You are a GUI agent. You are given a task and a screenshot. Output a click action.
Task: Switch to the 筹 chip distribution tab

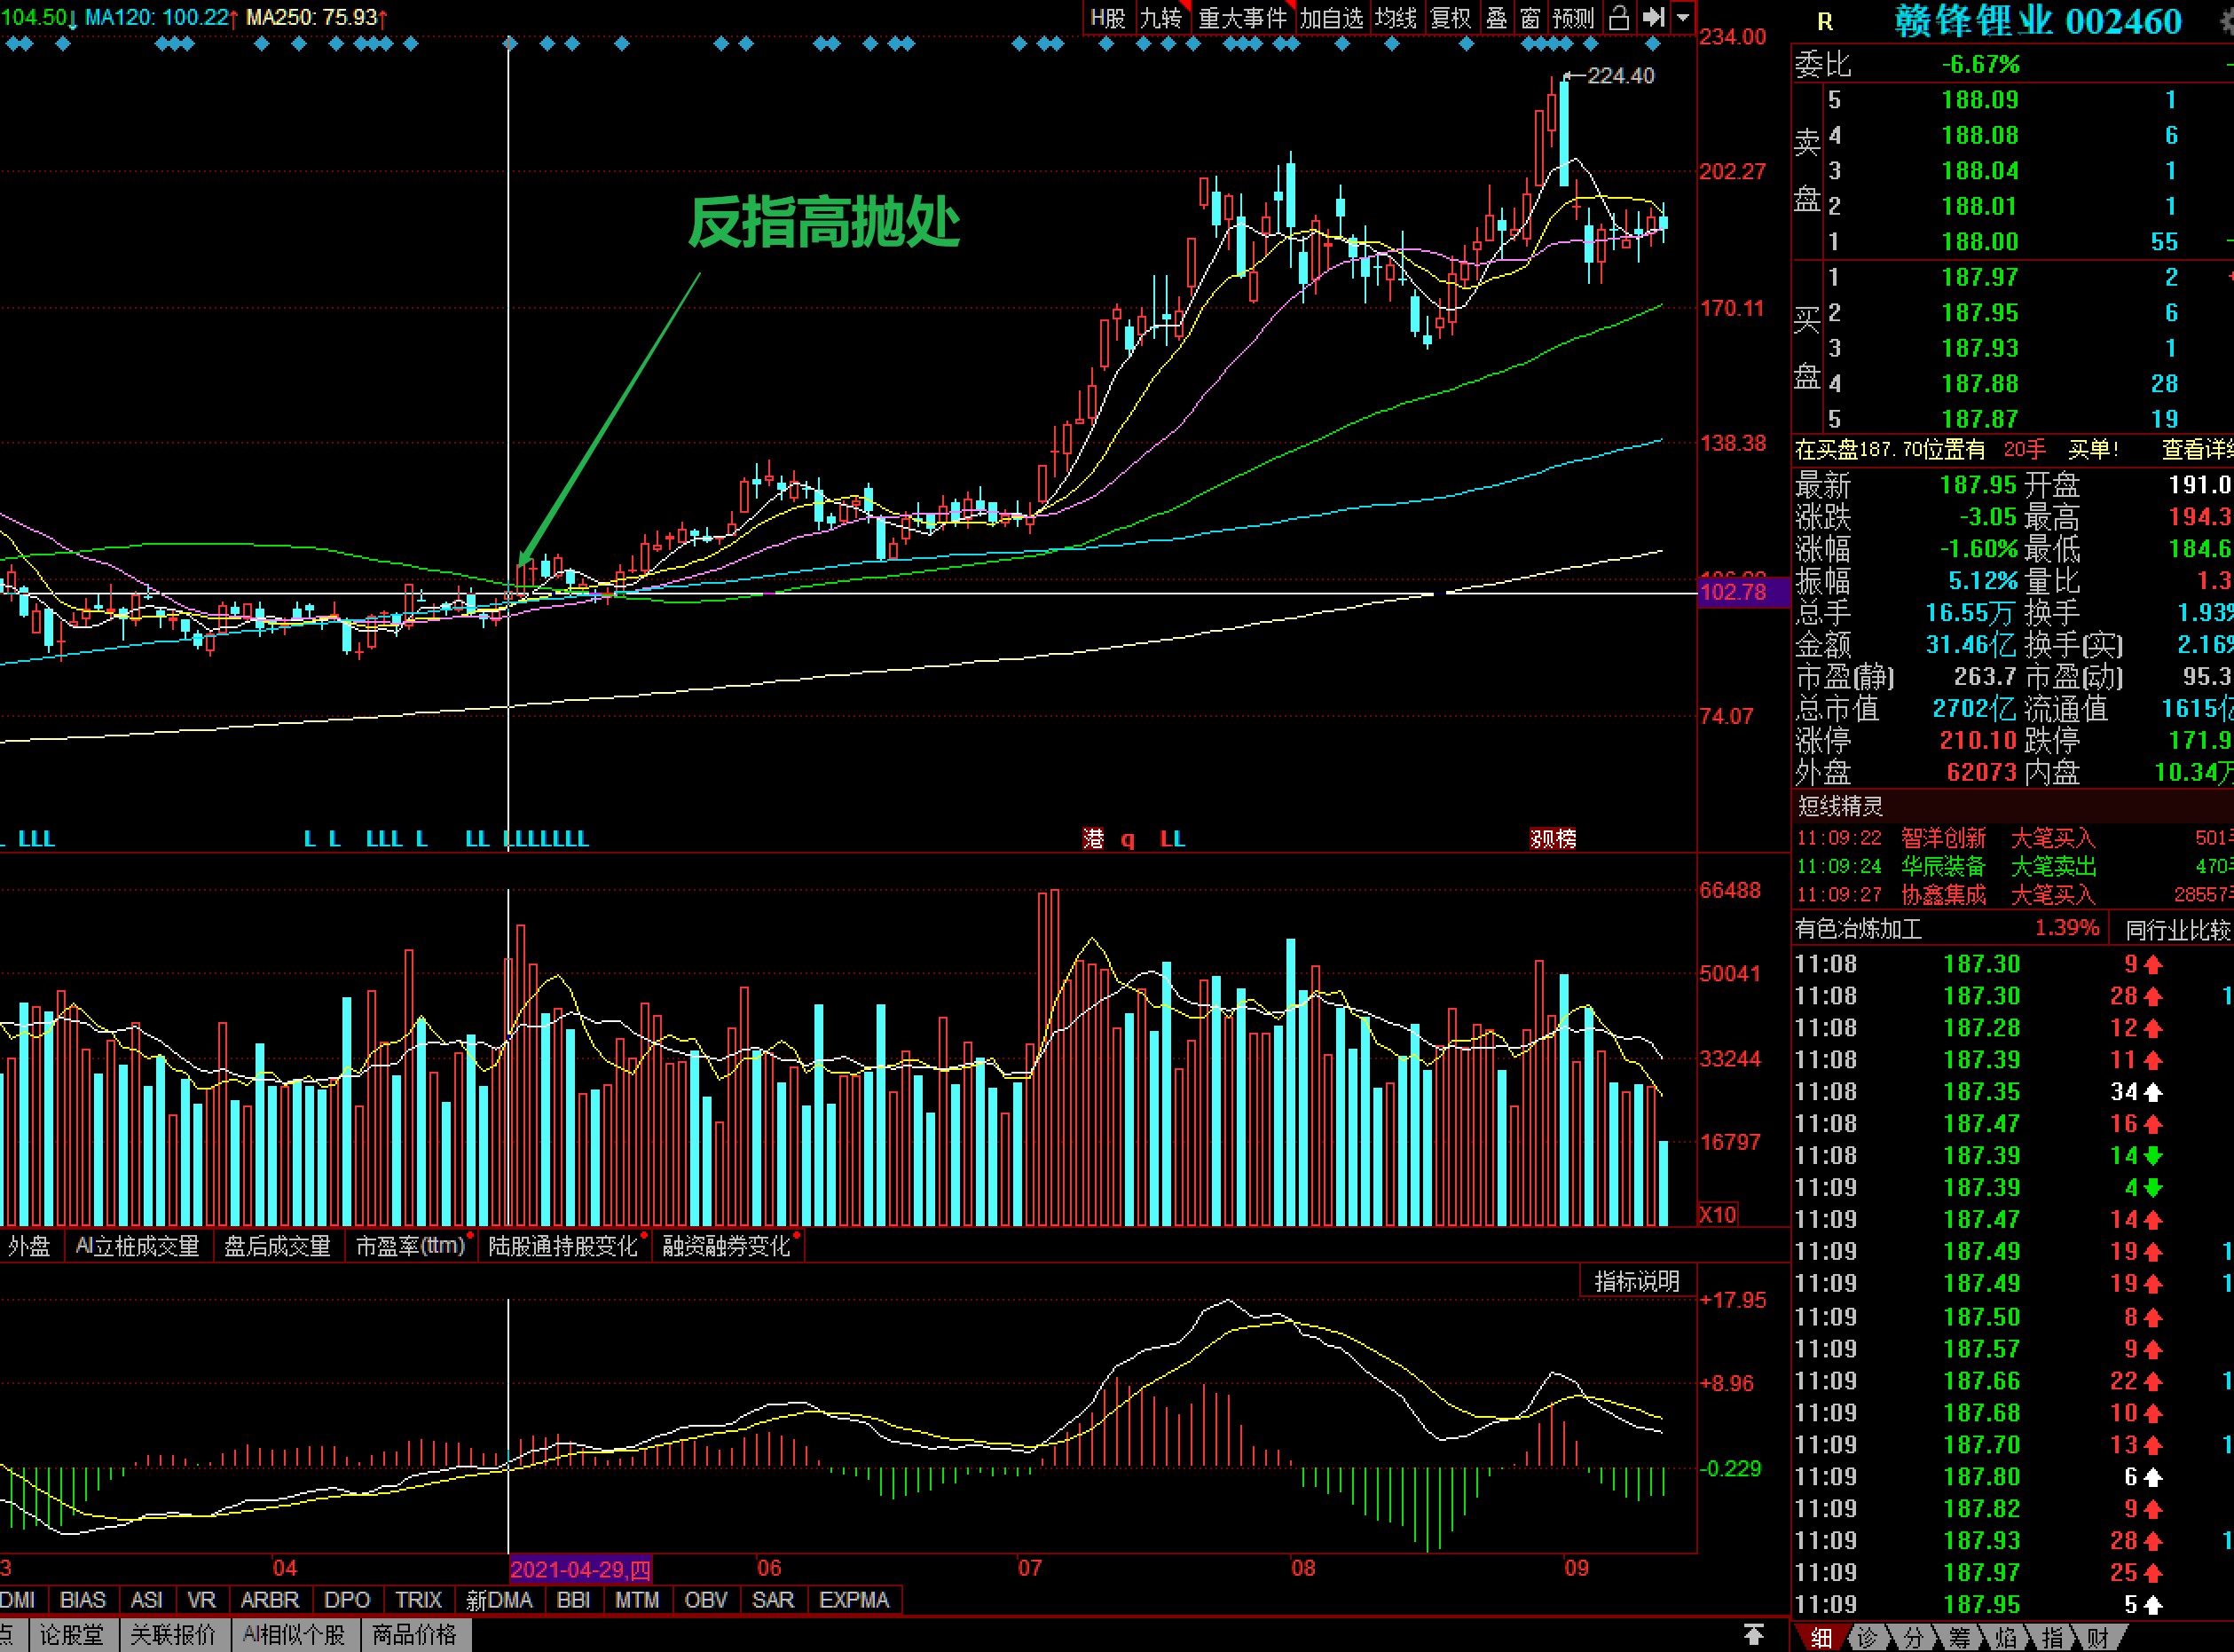pos(1959,1637)
